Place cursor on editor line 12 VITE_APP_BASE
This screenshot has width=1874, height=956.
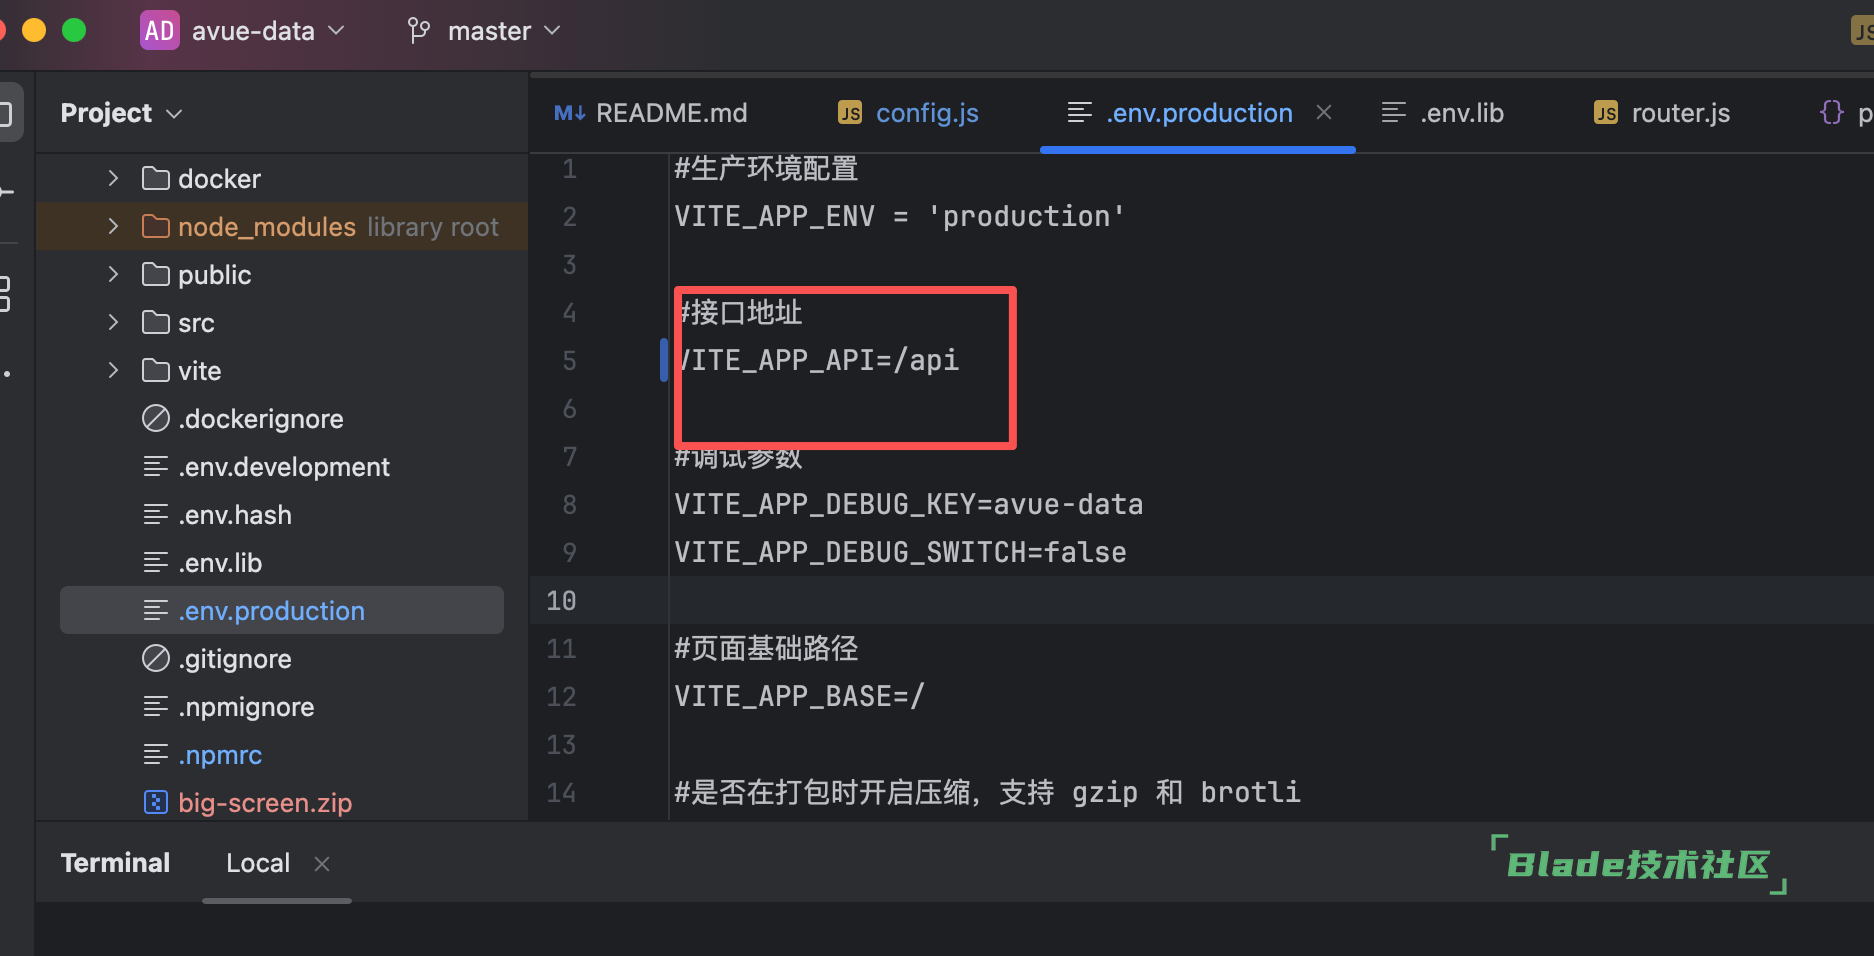[799, 697]
